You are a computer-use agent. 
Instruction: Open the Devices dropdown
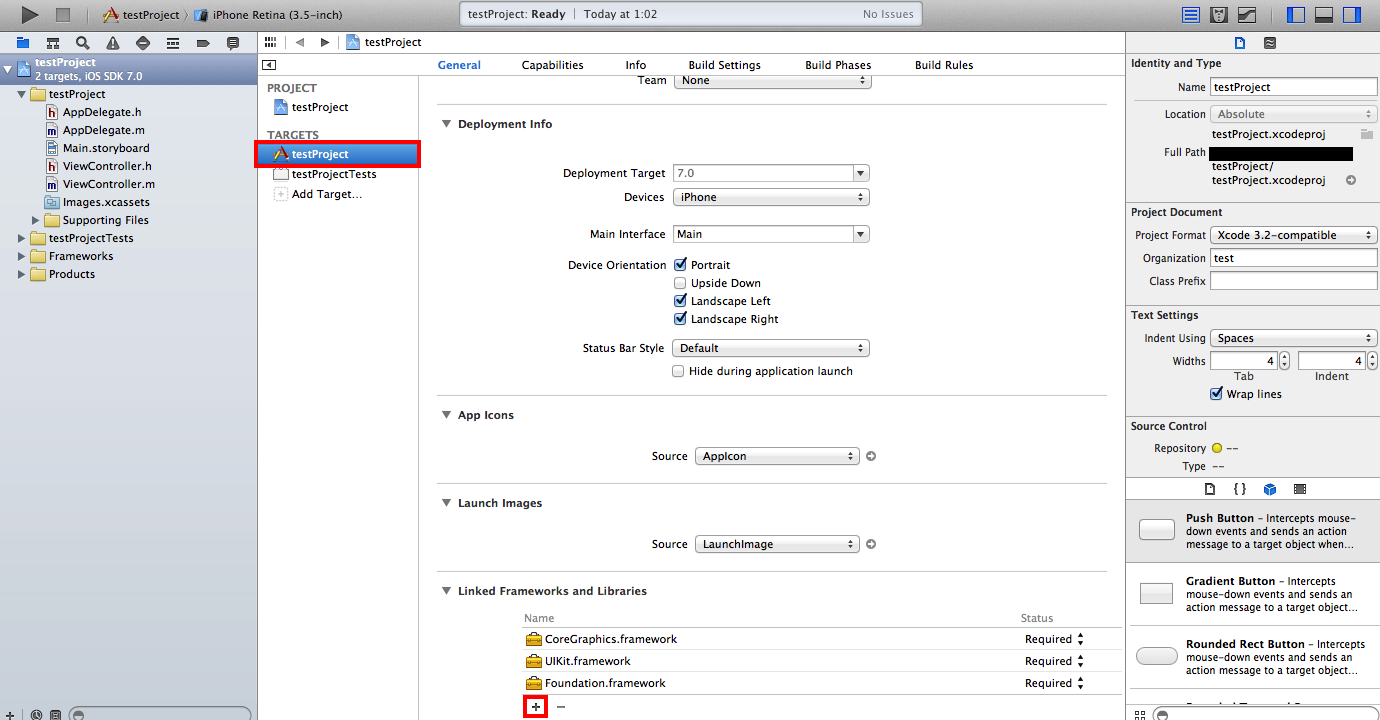[x=771, y=197]
